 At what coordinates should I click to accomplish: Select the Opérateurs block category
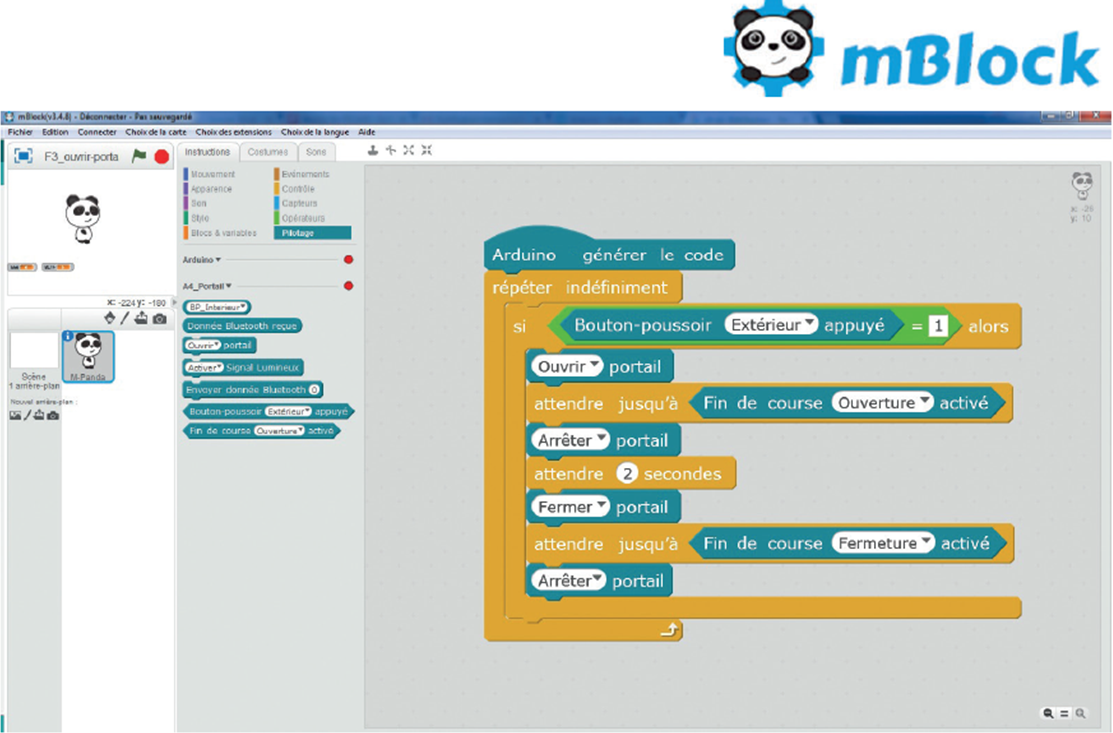(x=303, y=218)
